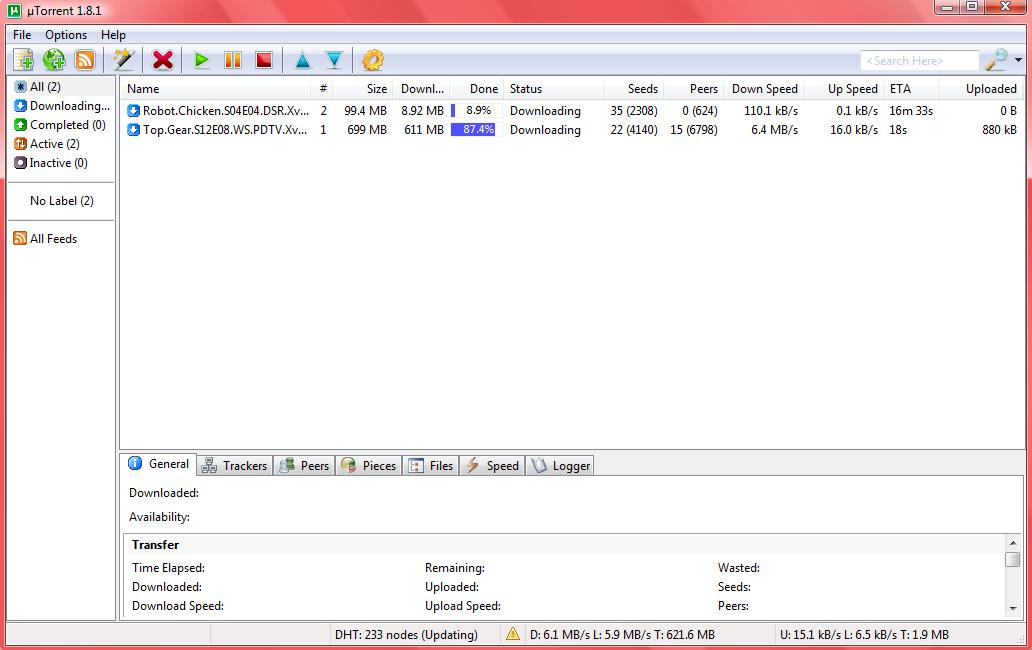Screen dimensions: 1032x650
Task: Remove torrent using the red X icon
Action: point(163,61)
